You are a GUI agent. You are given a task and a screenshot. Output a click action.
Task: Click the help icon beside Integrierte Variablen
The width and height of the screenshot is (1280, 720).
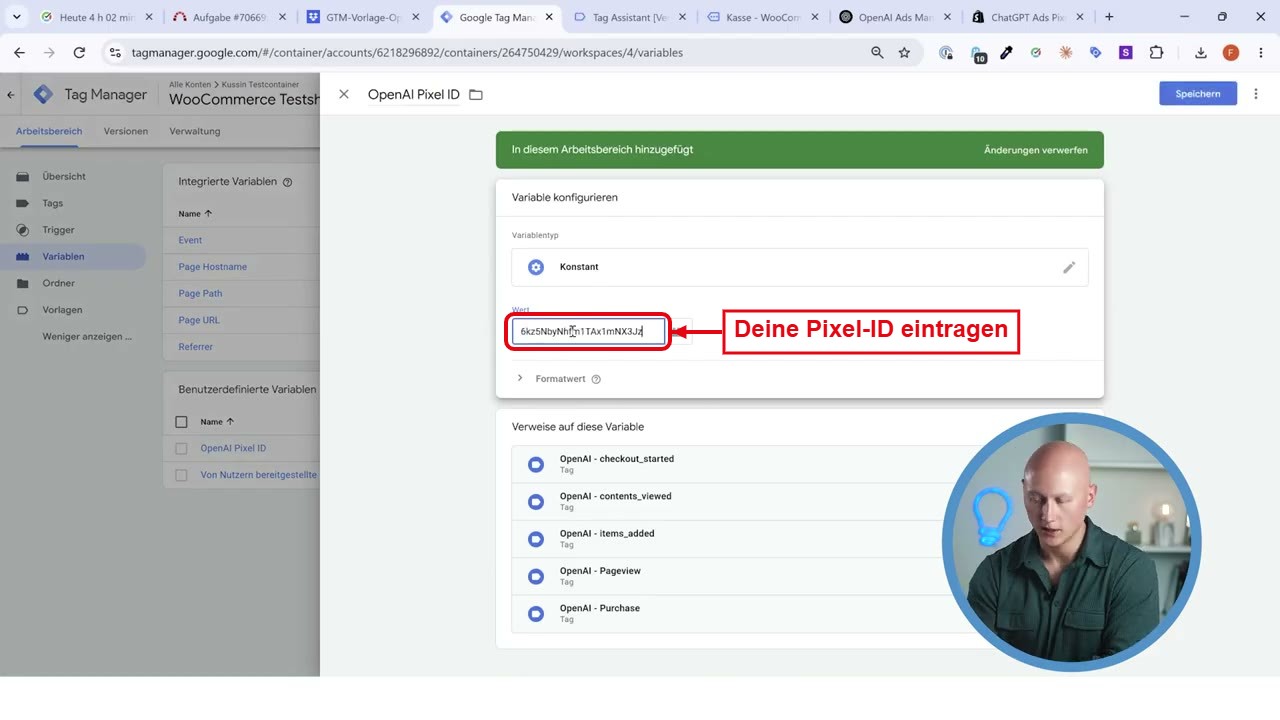[x=288, y=182]
